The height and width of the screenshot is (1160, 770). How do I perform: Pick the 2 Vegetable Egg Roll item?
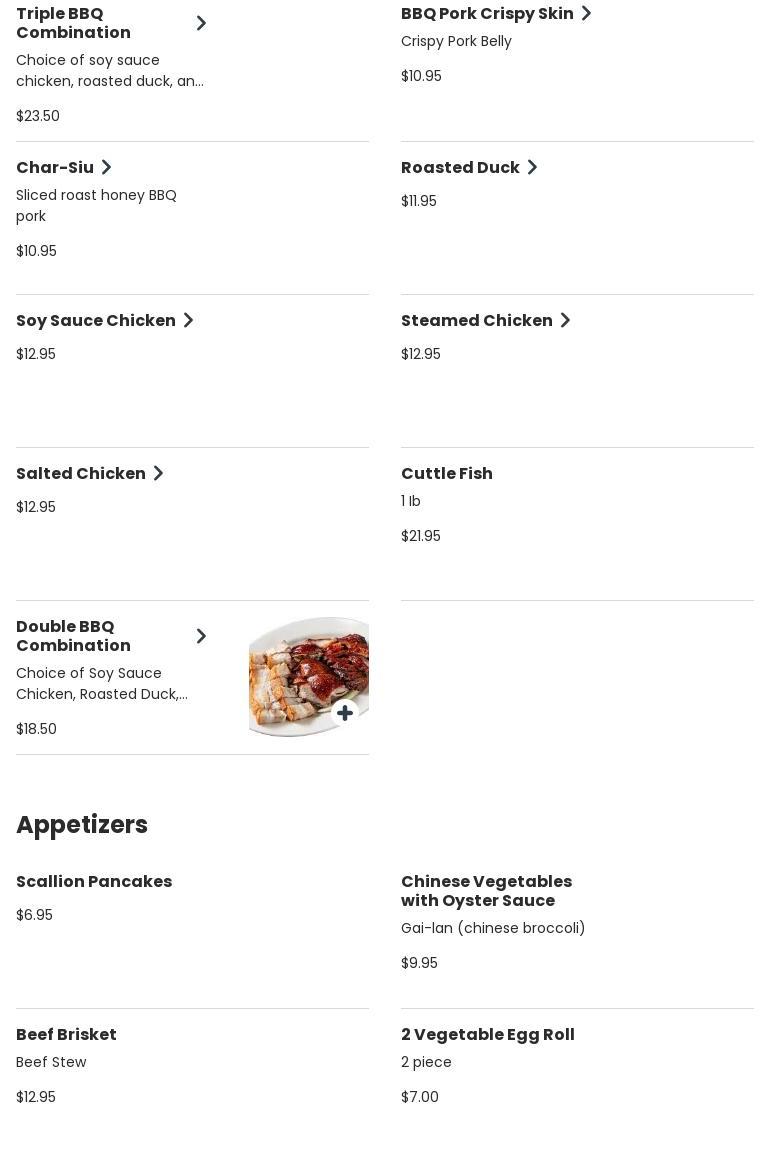[487, 1034]
